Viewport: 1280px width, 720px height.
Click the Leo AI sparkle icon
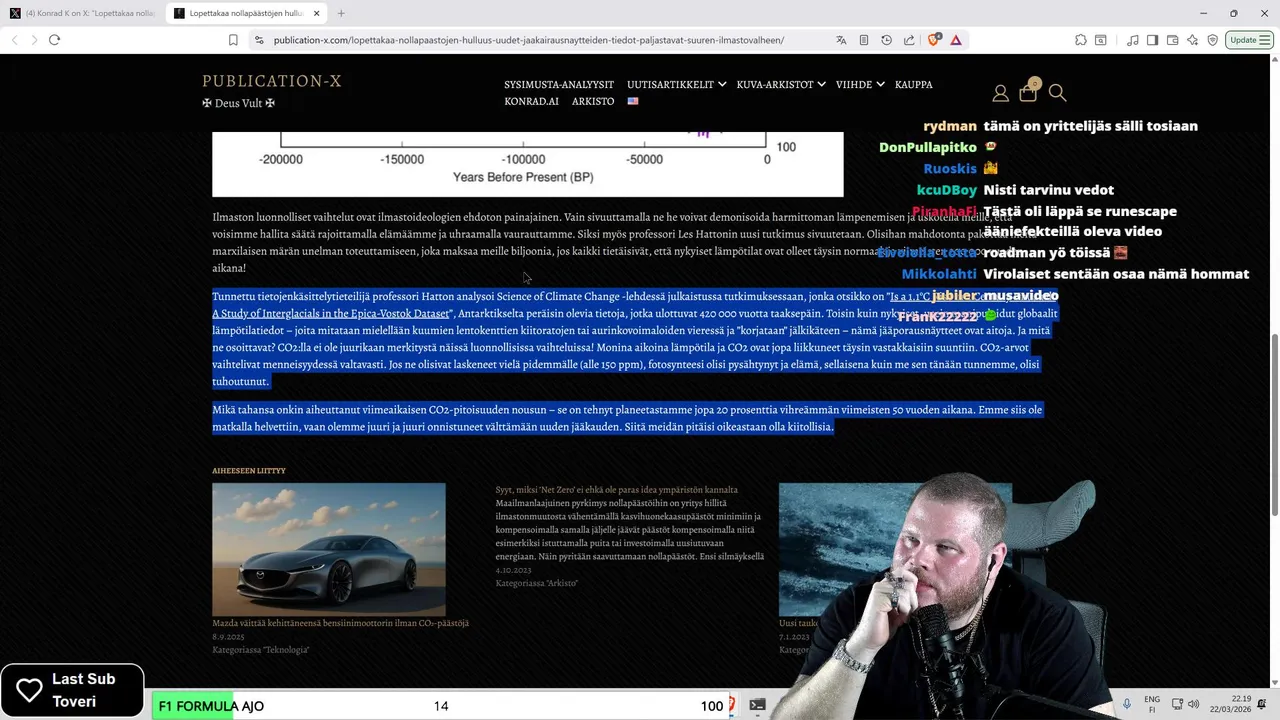click(1192, 40)
